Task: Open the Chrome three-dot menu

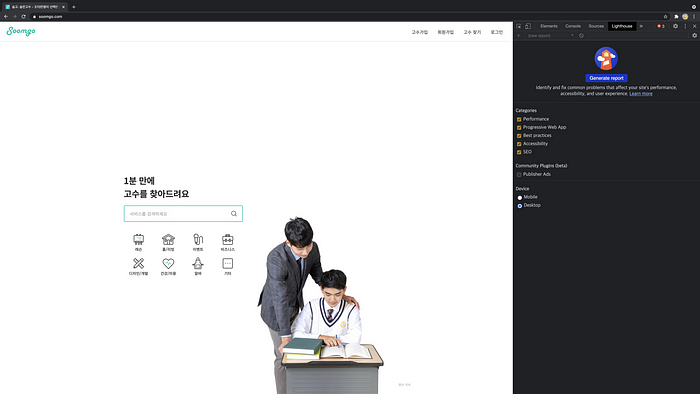Action: (x=694, y=17)
